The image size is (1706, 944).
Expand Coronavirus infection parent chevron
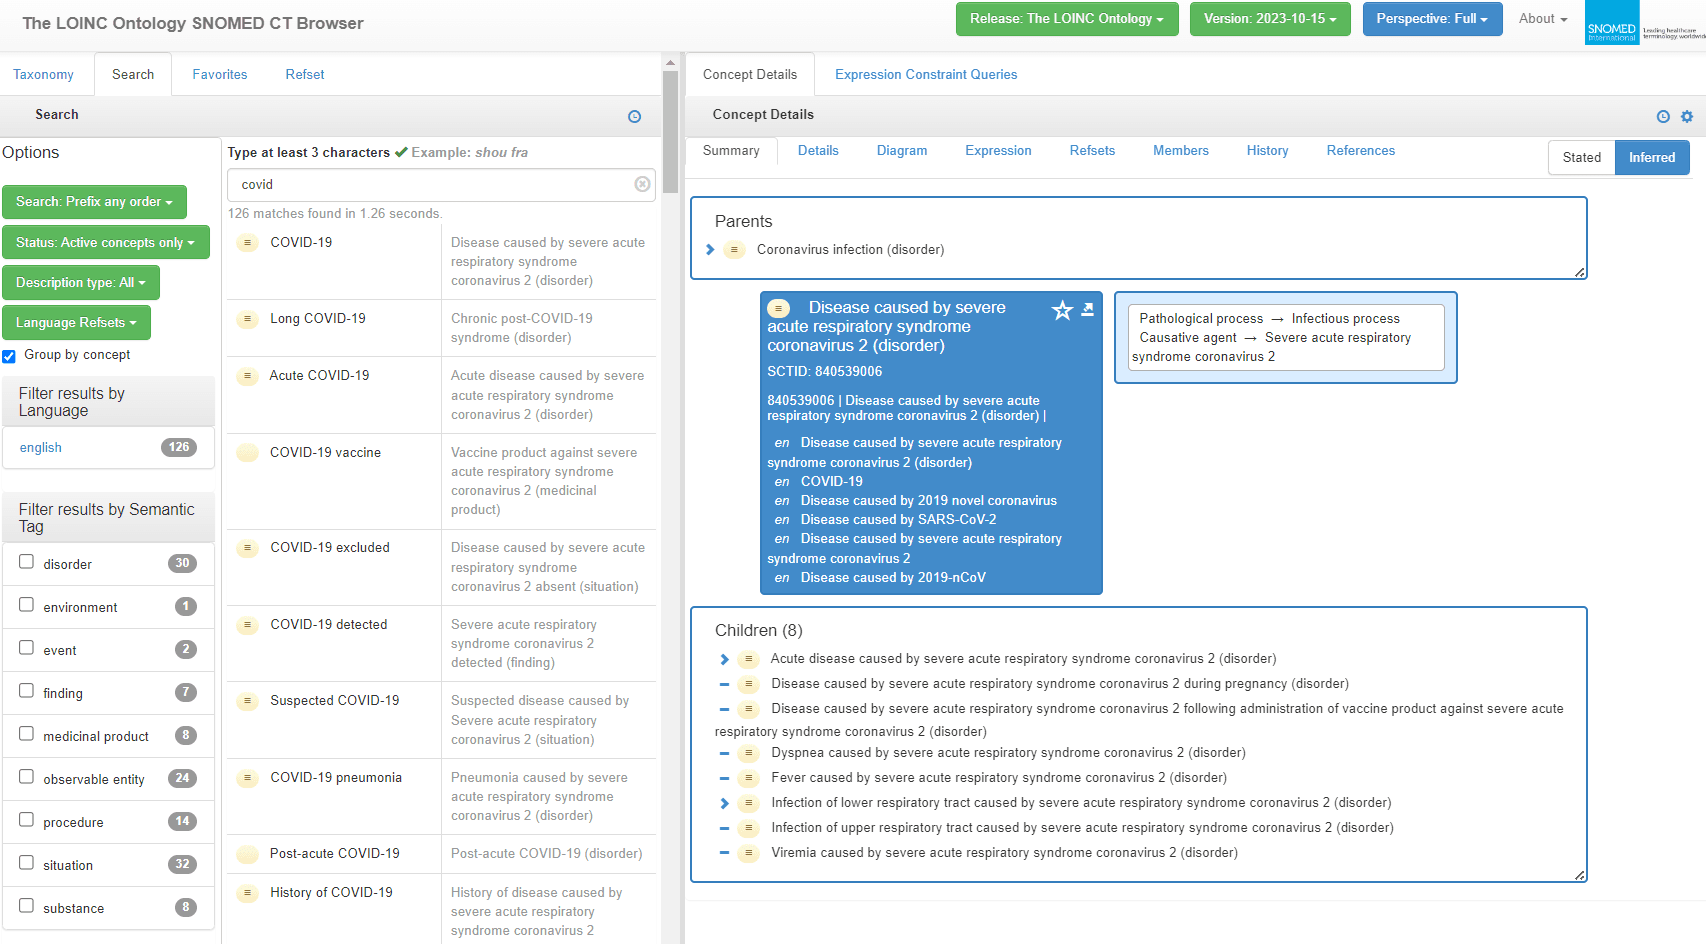click(710, 250)
